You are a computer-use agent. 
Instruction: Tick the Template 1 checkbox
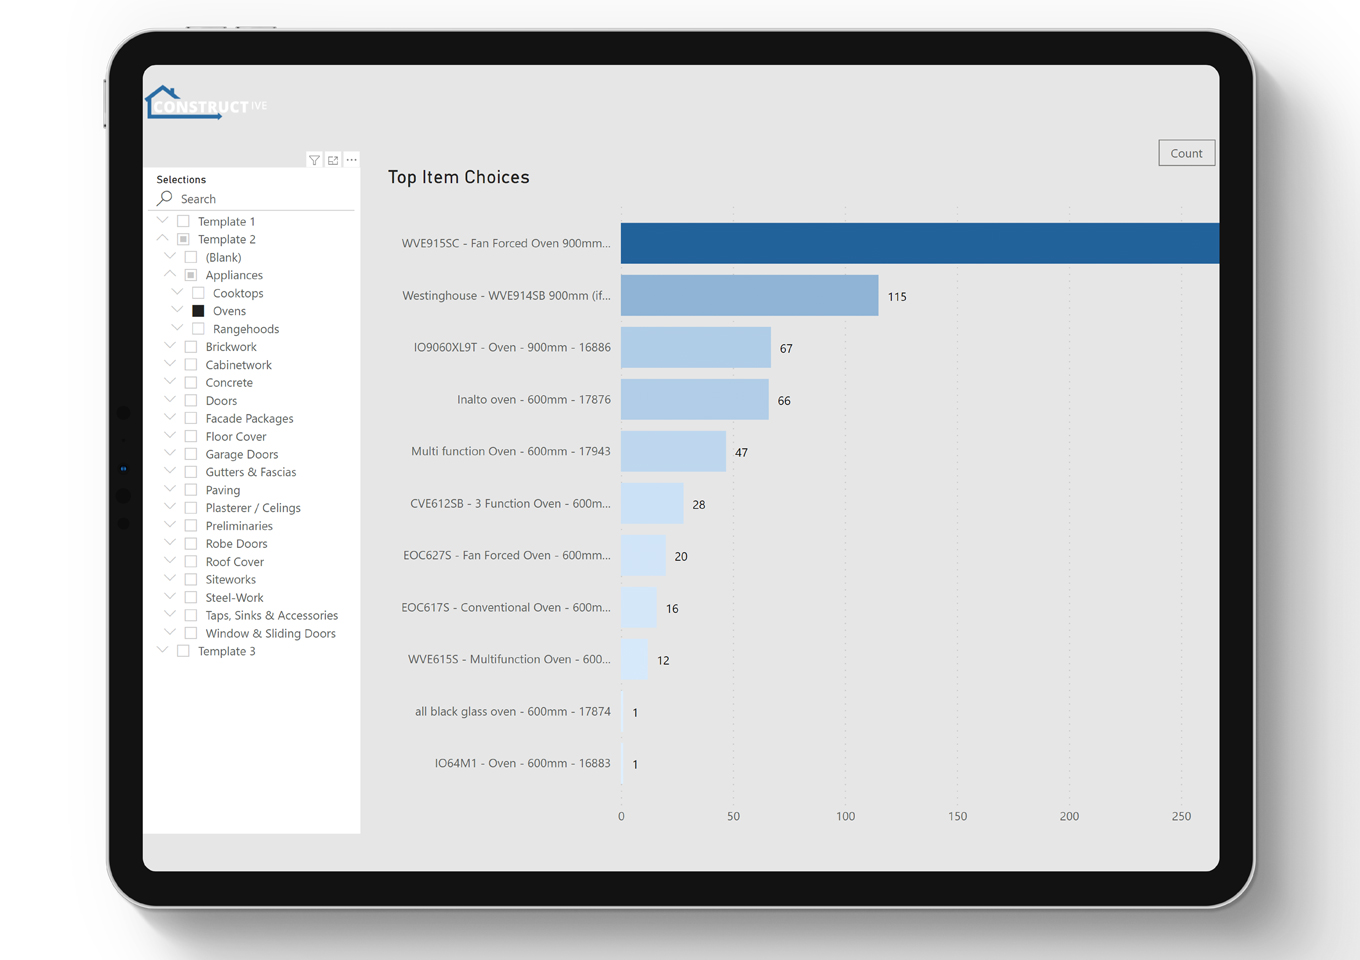[183, 221]
